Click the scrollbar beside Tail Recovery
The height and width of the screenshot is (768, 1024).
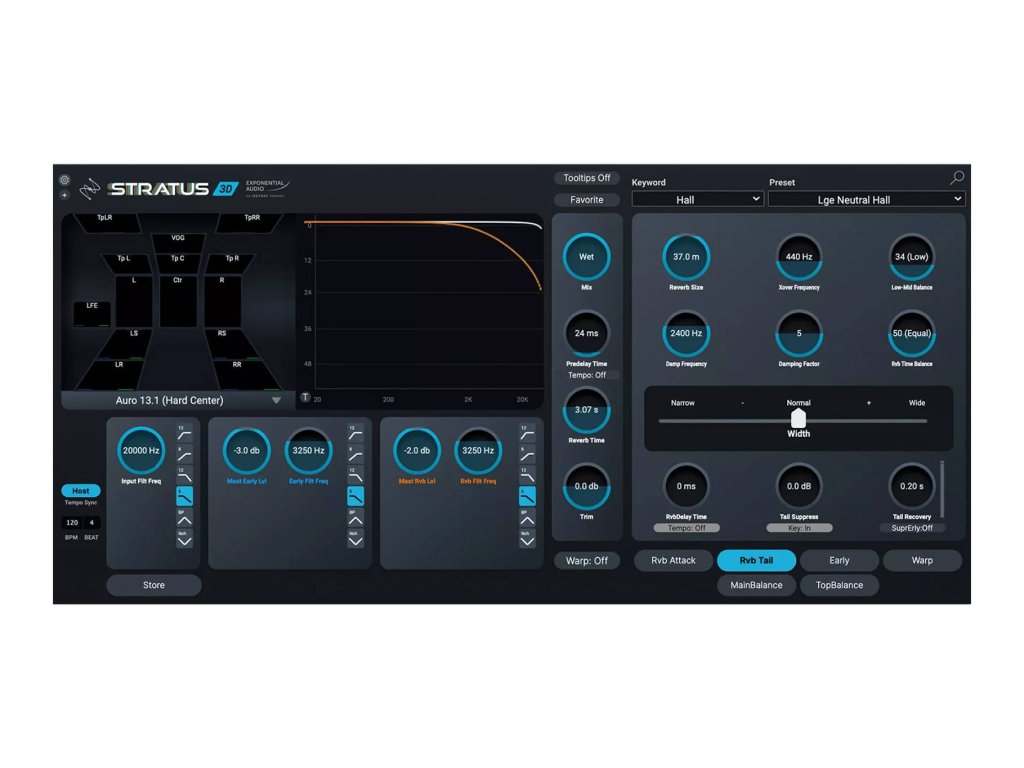pyautogui.click(x=942, y=488)
